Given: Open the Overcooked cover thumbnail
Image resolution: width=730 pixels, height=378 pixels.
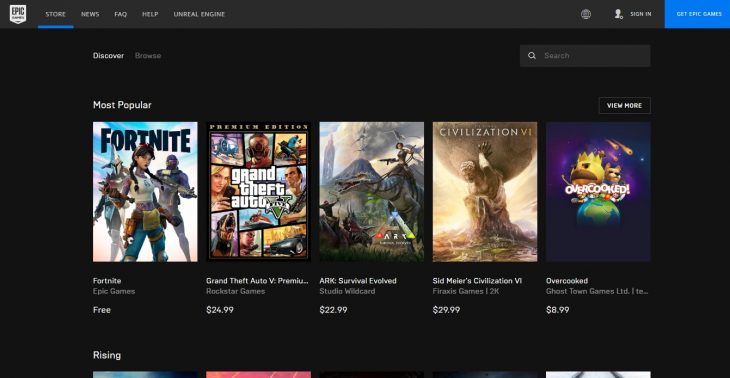Looking at the screenshot, I should tap(598, 192).
